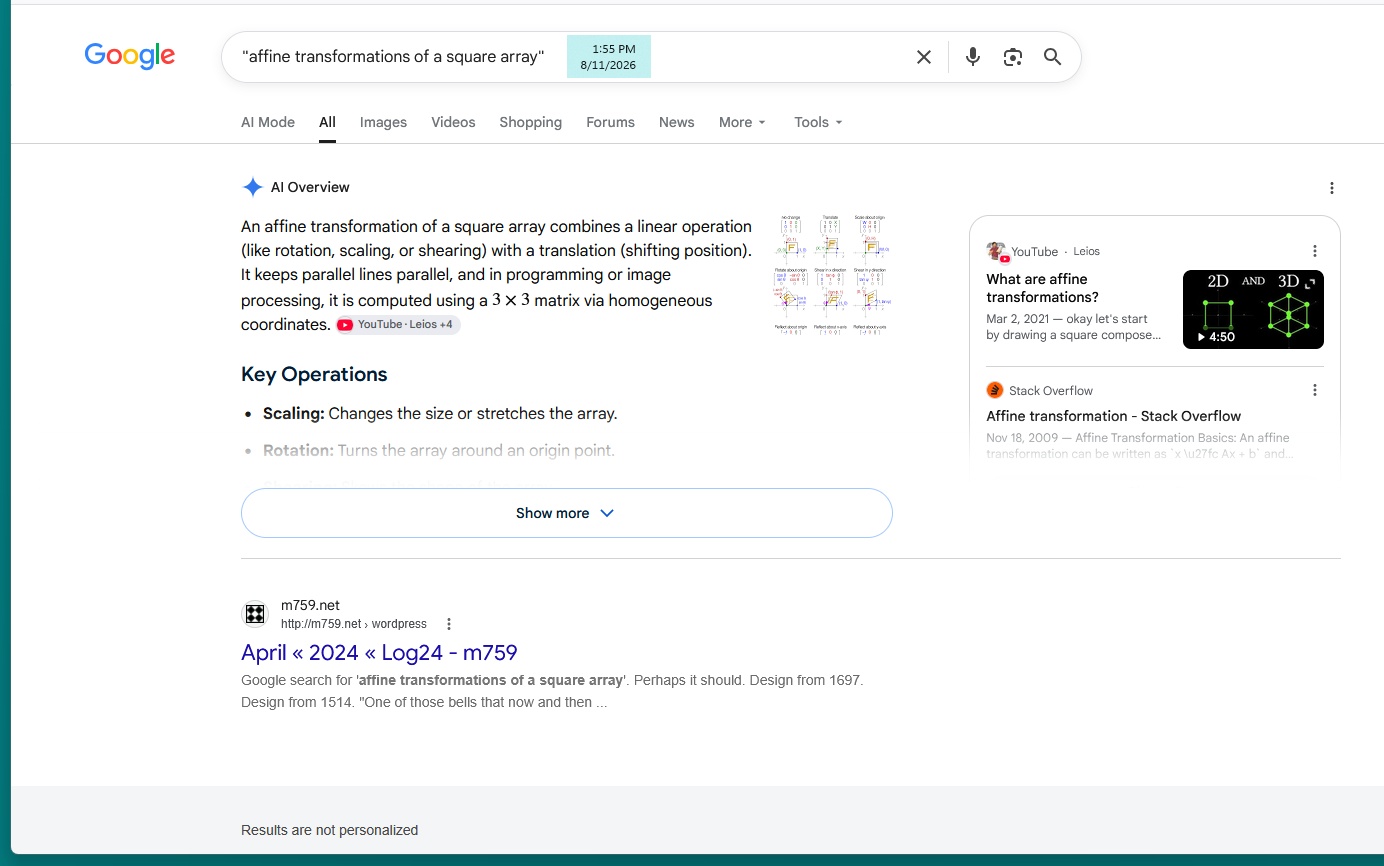Screen dimensions: 1384x866
Task: Open "Affine transformation - Stack Overflow" link
Action: tap(1113, 416)
